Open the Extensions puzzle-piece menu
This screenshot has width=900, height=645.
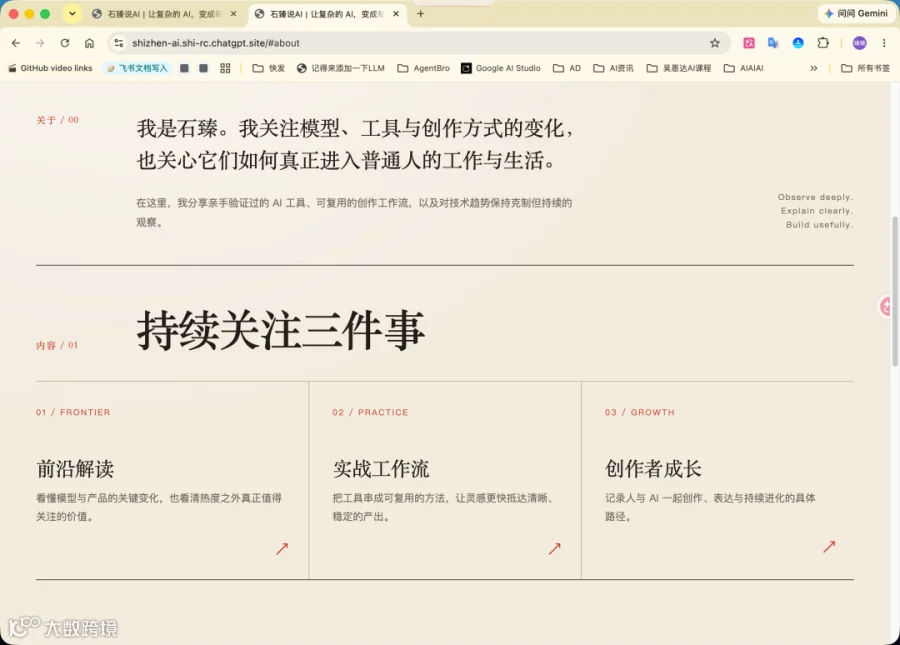(823, 43)
